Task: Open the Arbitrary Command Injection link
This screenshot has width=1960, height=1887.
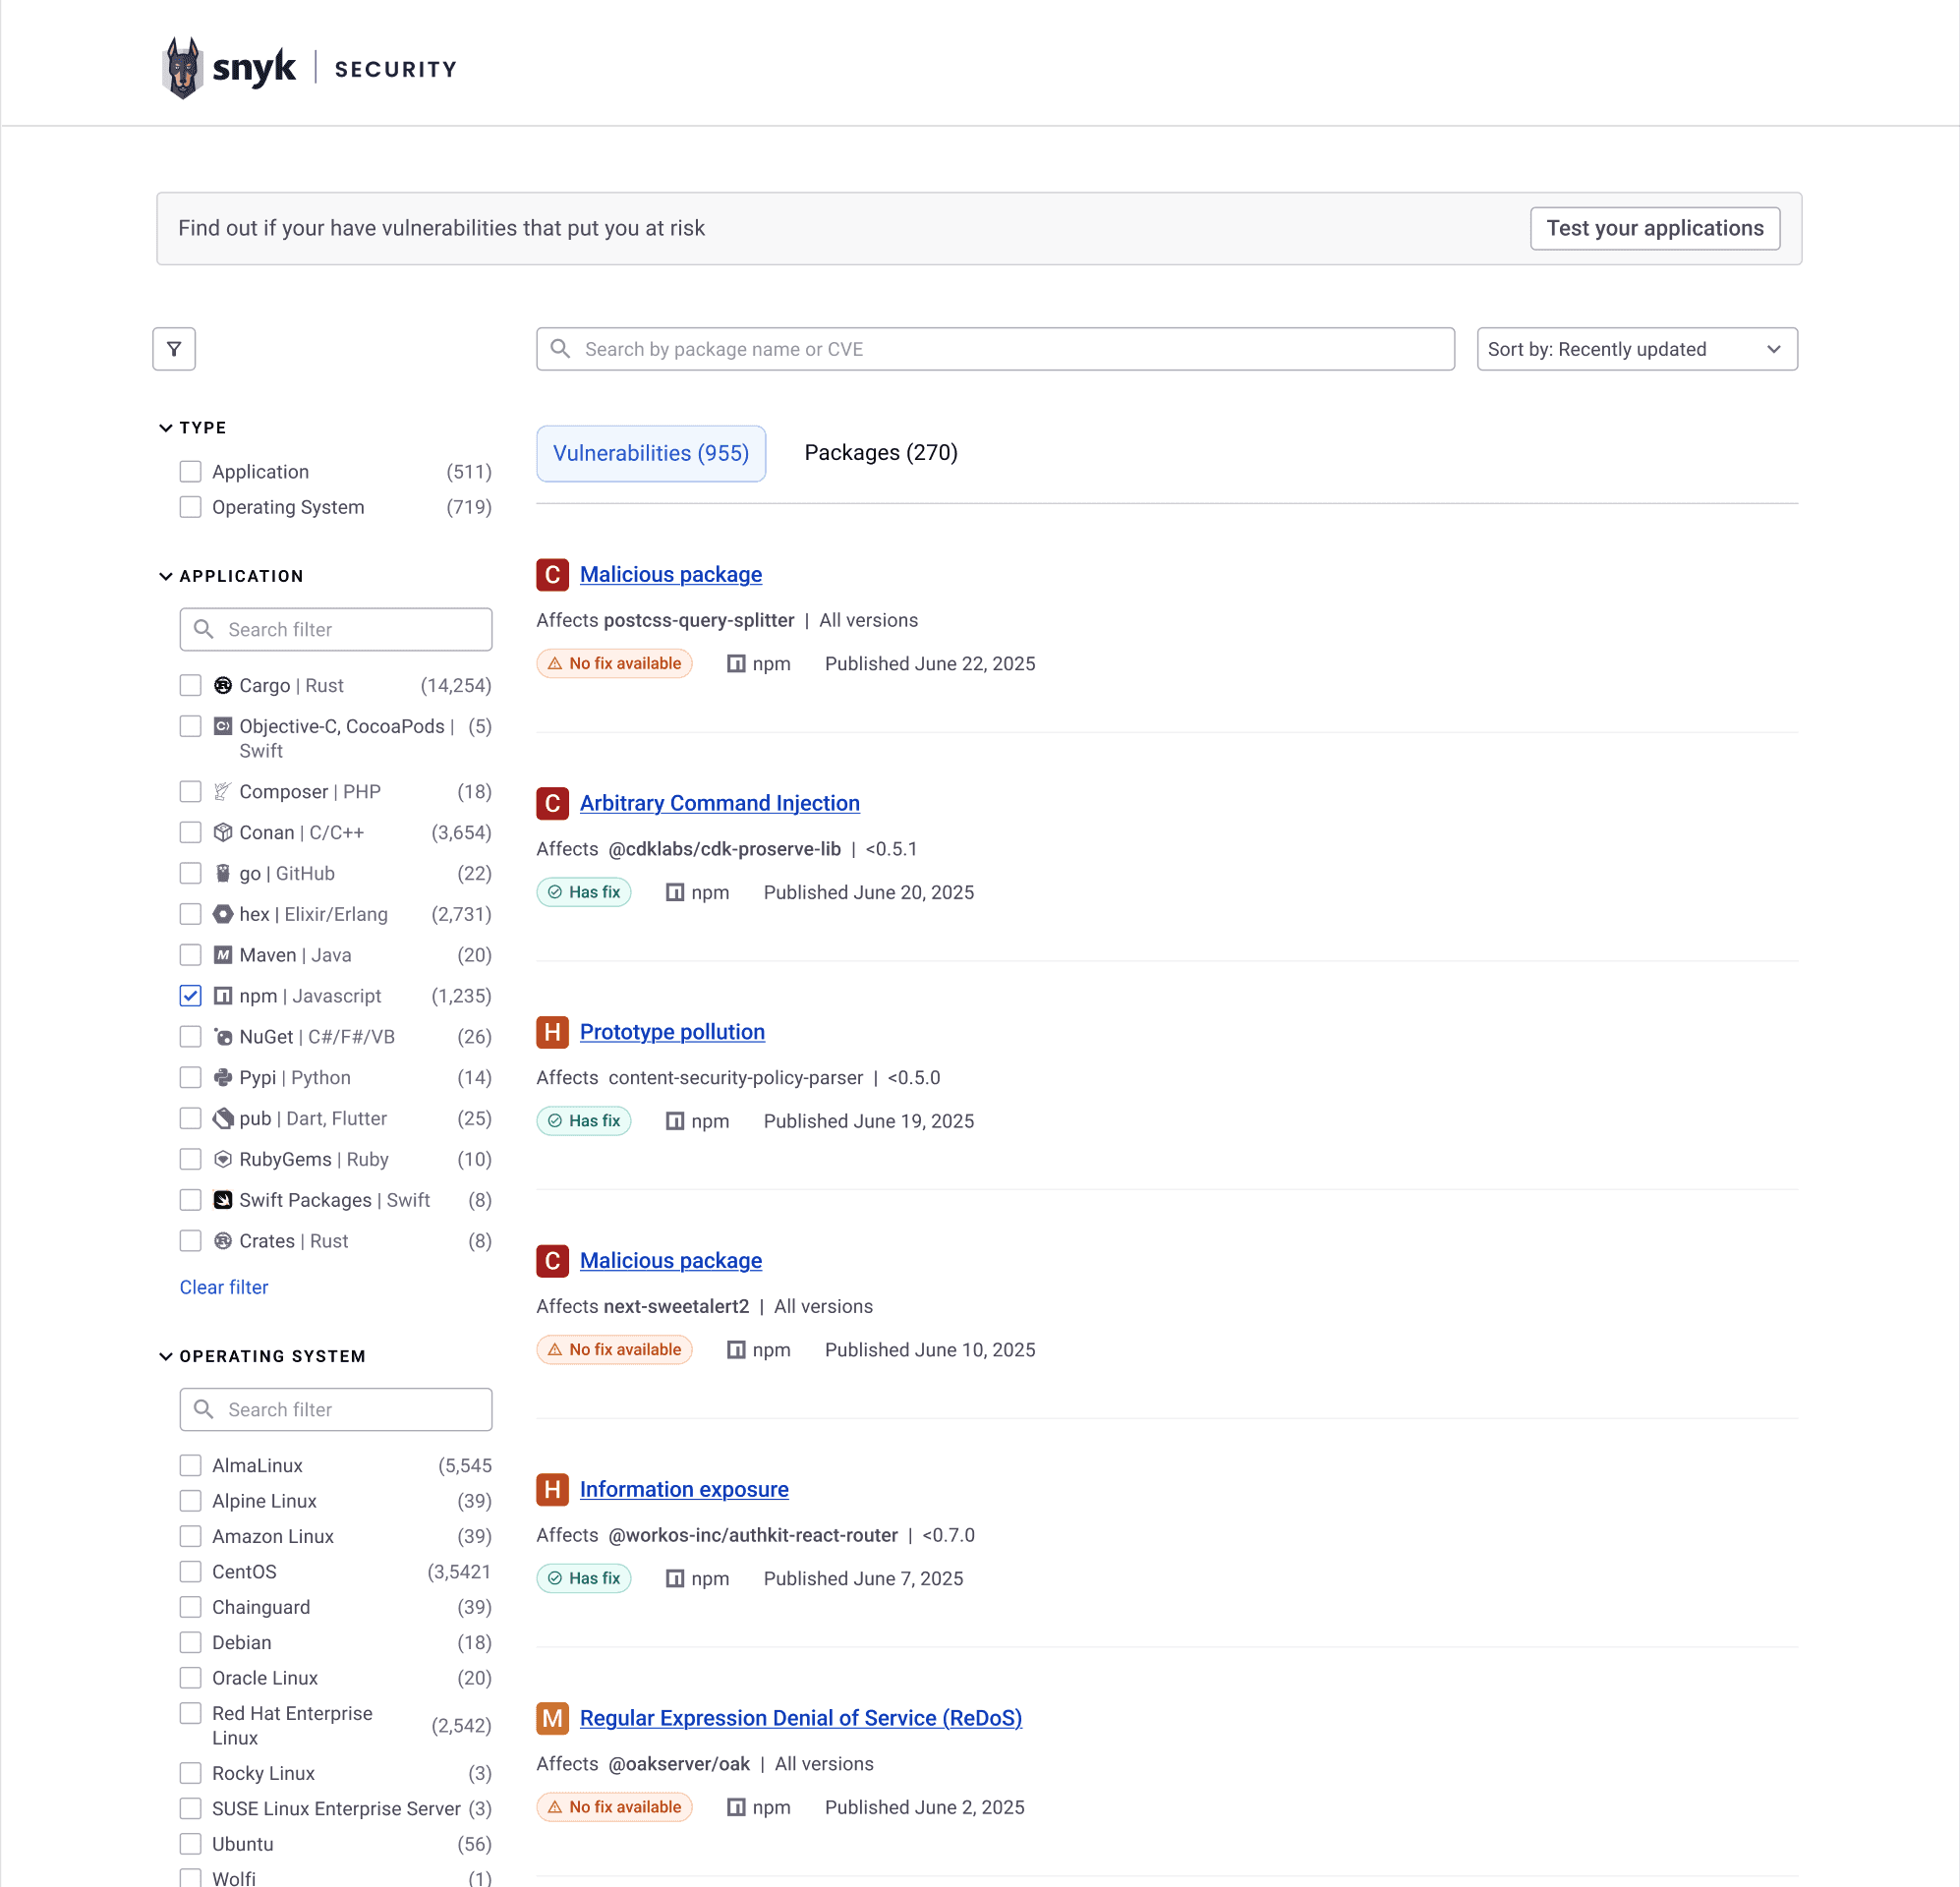Action: [720, 803]
